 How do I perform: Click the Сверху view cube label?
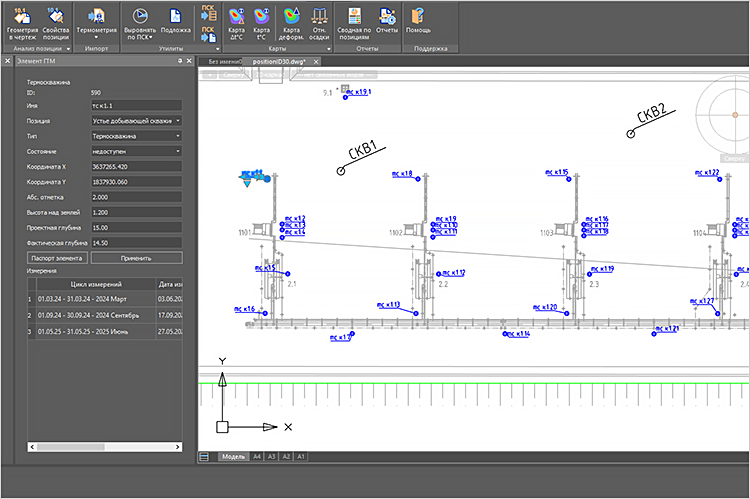[x=734, y=159]
